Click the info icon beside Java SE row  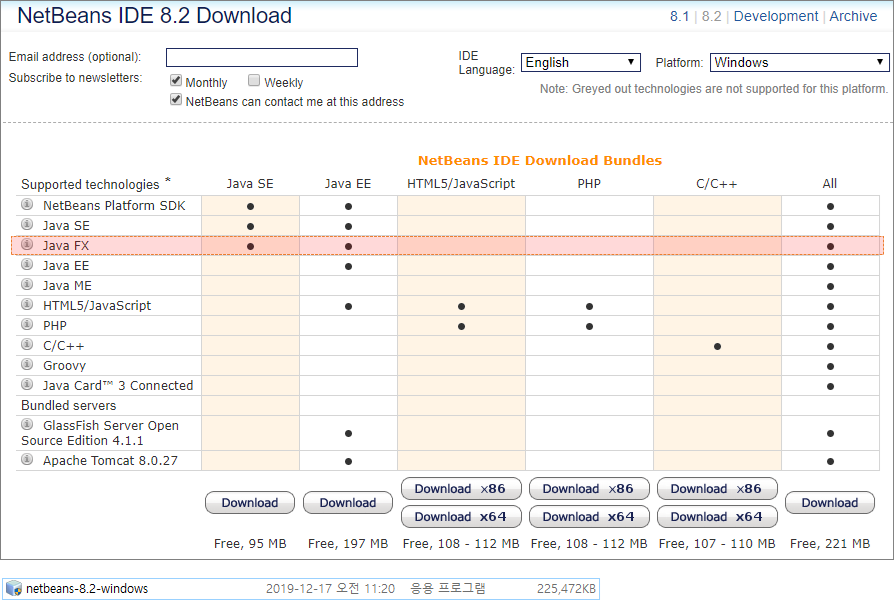click(x=27, y=224)
